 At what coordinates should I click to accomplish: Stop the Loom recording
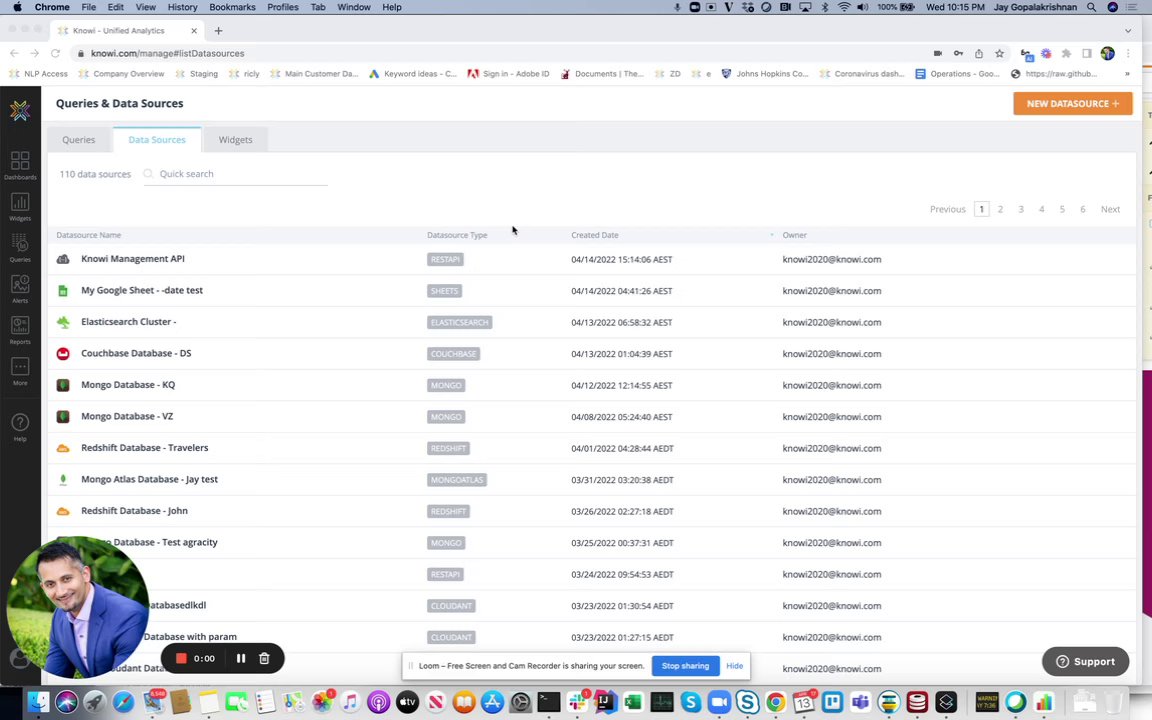point(181,658)
